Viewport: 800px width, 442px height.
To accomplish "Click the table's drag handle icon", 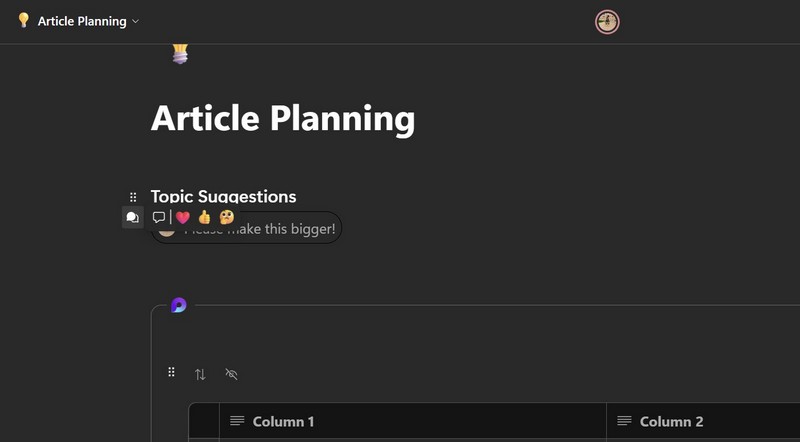I will pos(171,372).
